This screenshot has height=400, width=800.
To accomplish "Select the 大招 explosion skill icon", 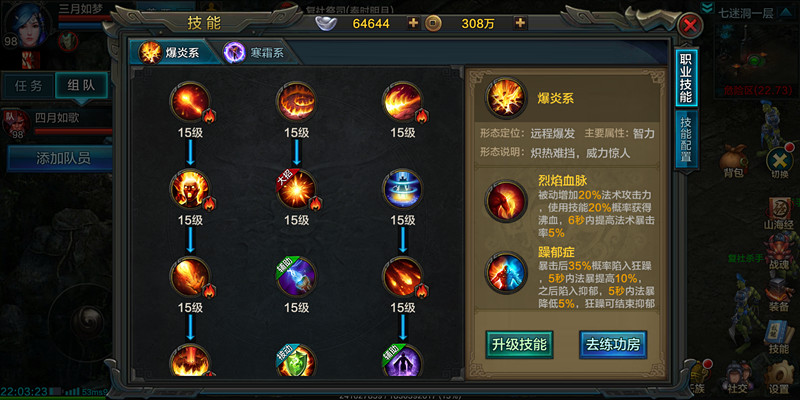I will [x=296, y=189].
